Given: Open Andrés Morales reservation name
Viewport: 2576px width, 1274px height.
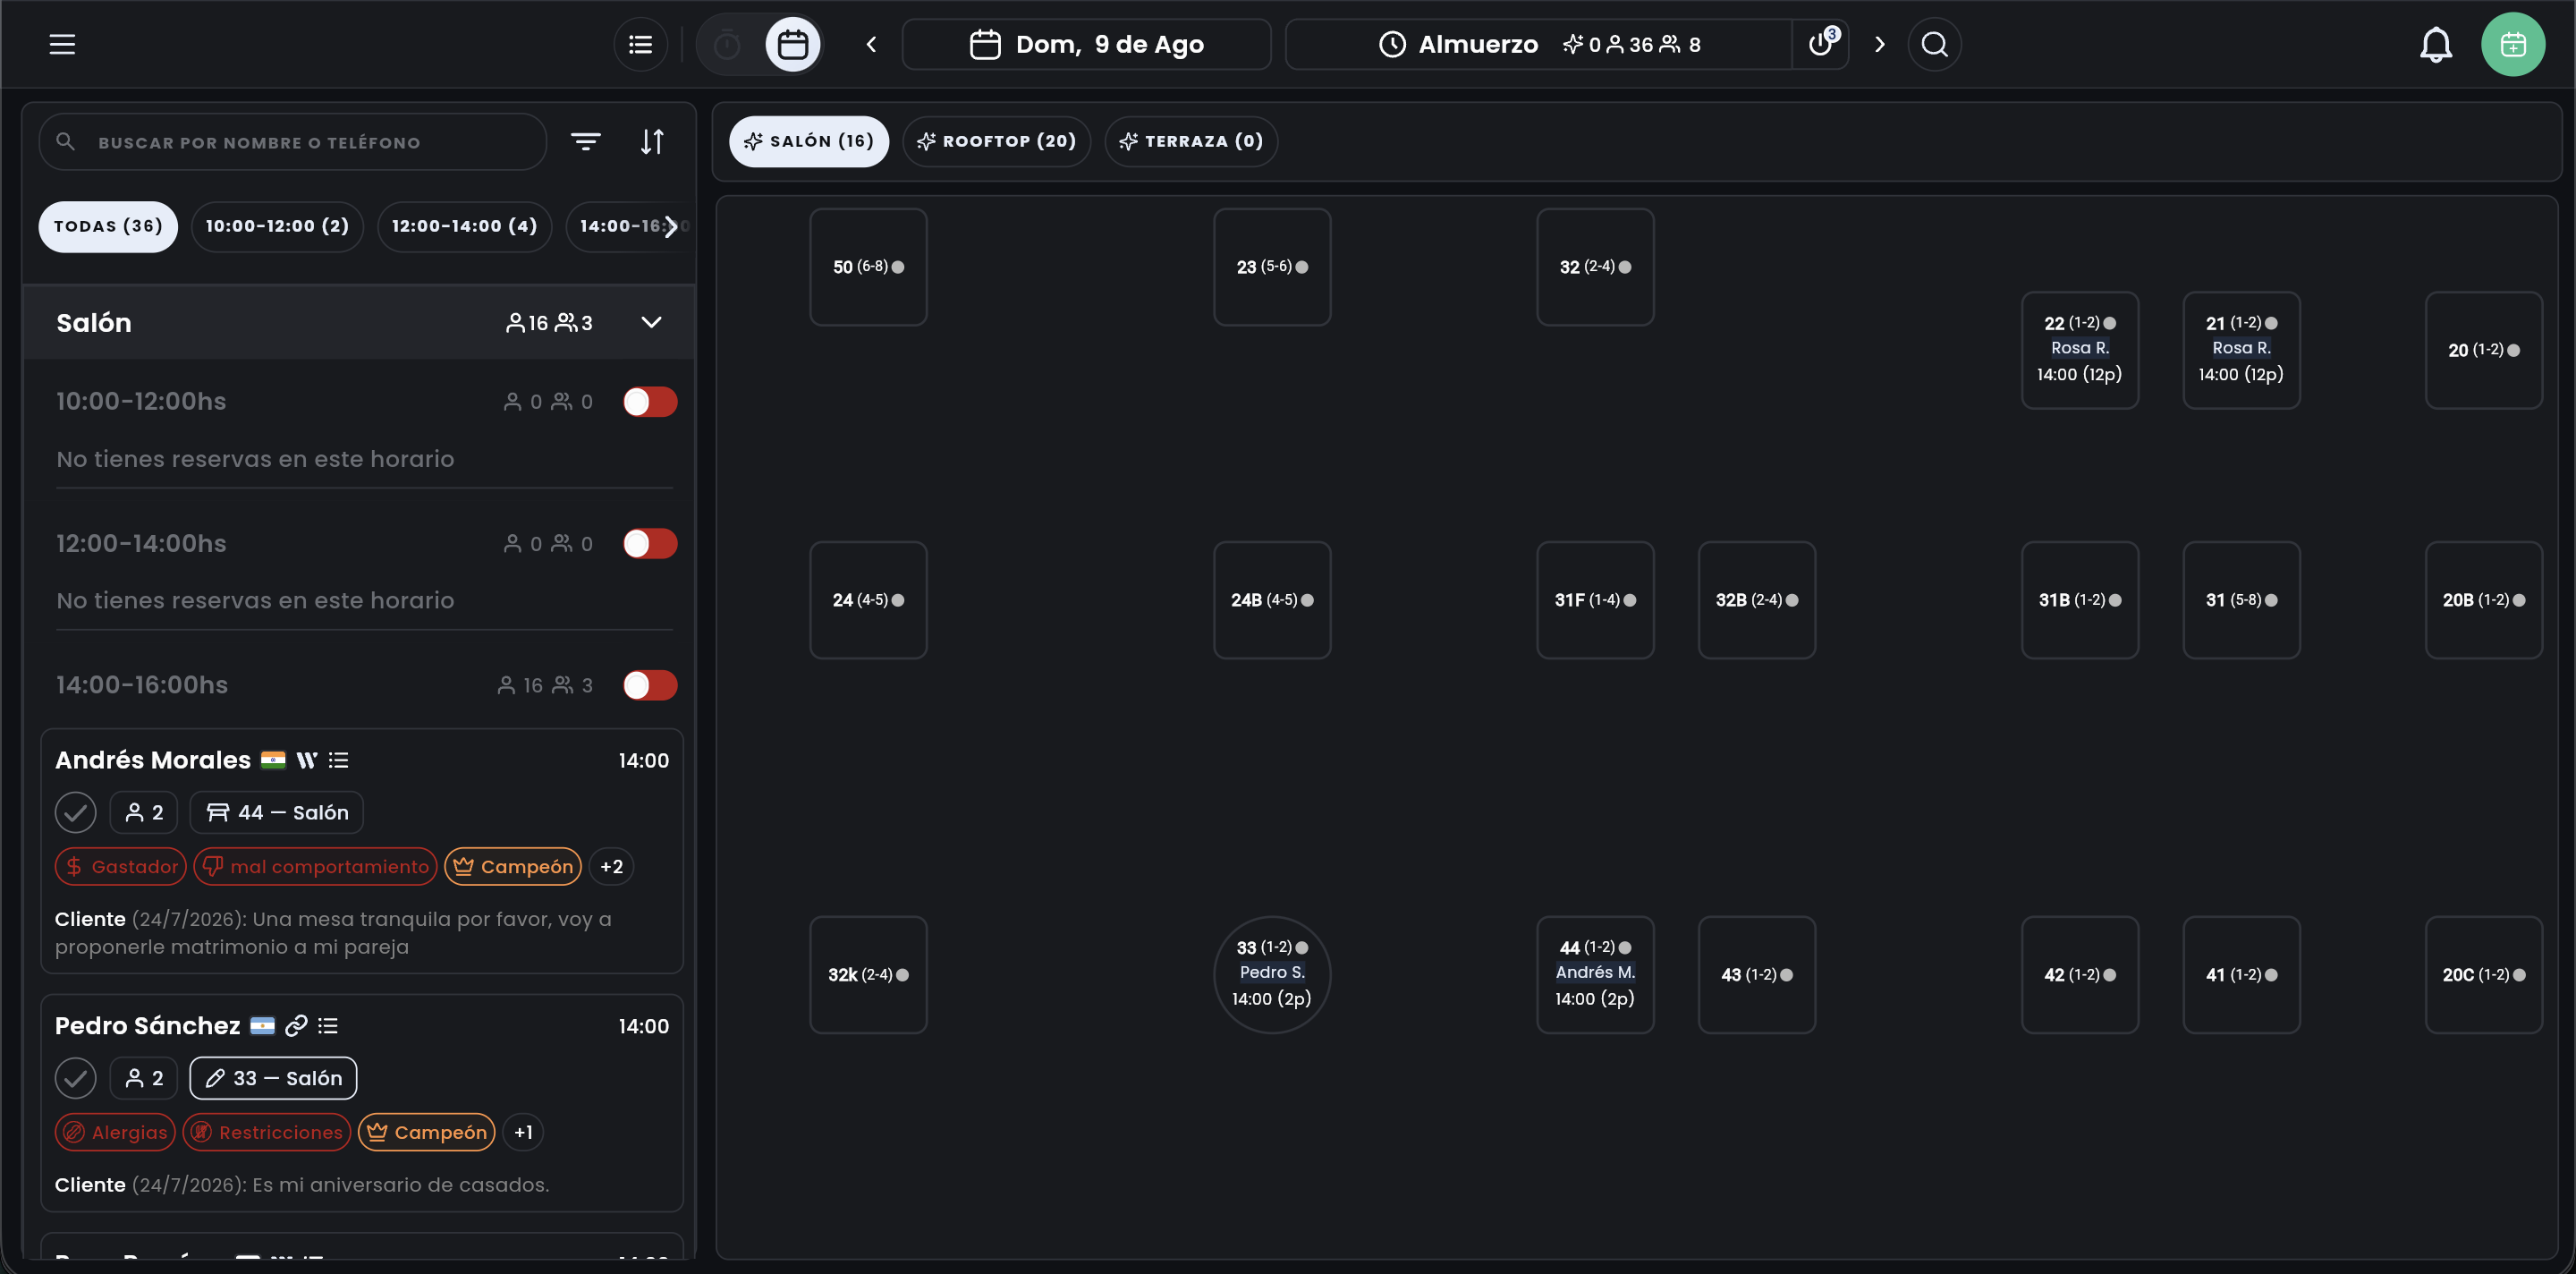Looking at the screenshot, I should (153, 761).
